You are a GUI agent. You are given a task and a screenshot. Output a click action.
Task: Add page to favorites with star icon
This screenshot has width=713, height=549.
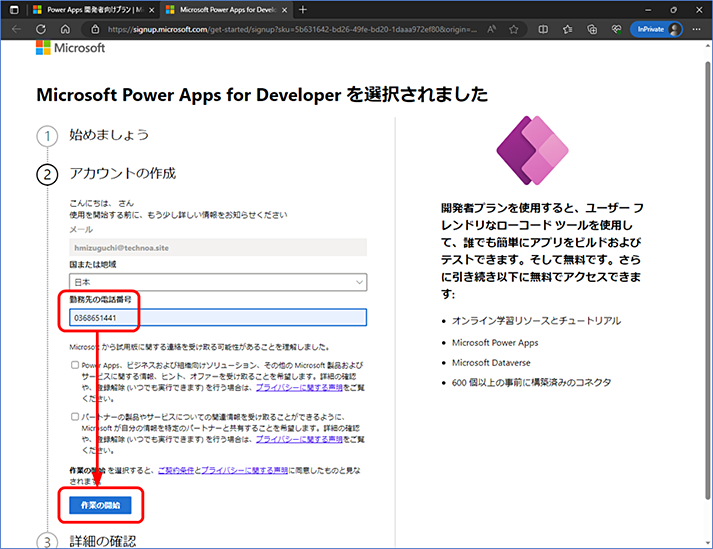(x=514, y=29)
